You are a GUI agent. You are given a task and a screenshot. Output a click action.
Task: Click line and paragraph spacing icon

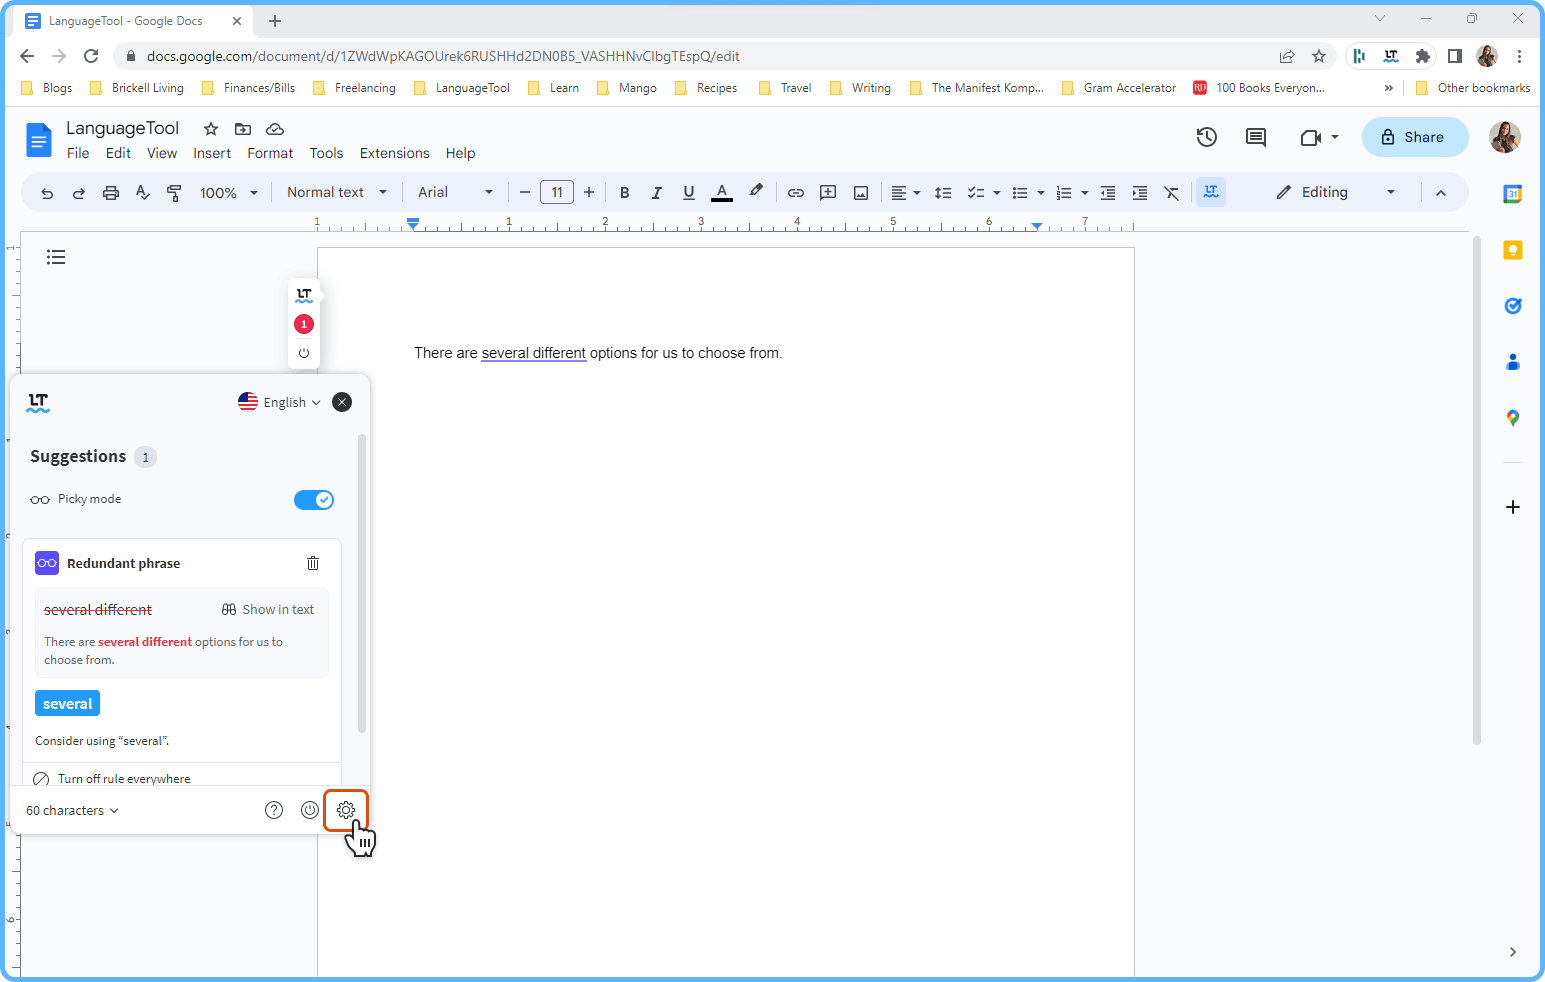(x=943, y=193)
